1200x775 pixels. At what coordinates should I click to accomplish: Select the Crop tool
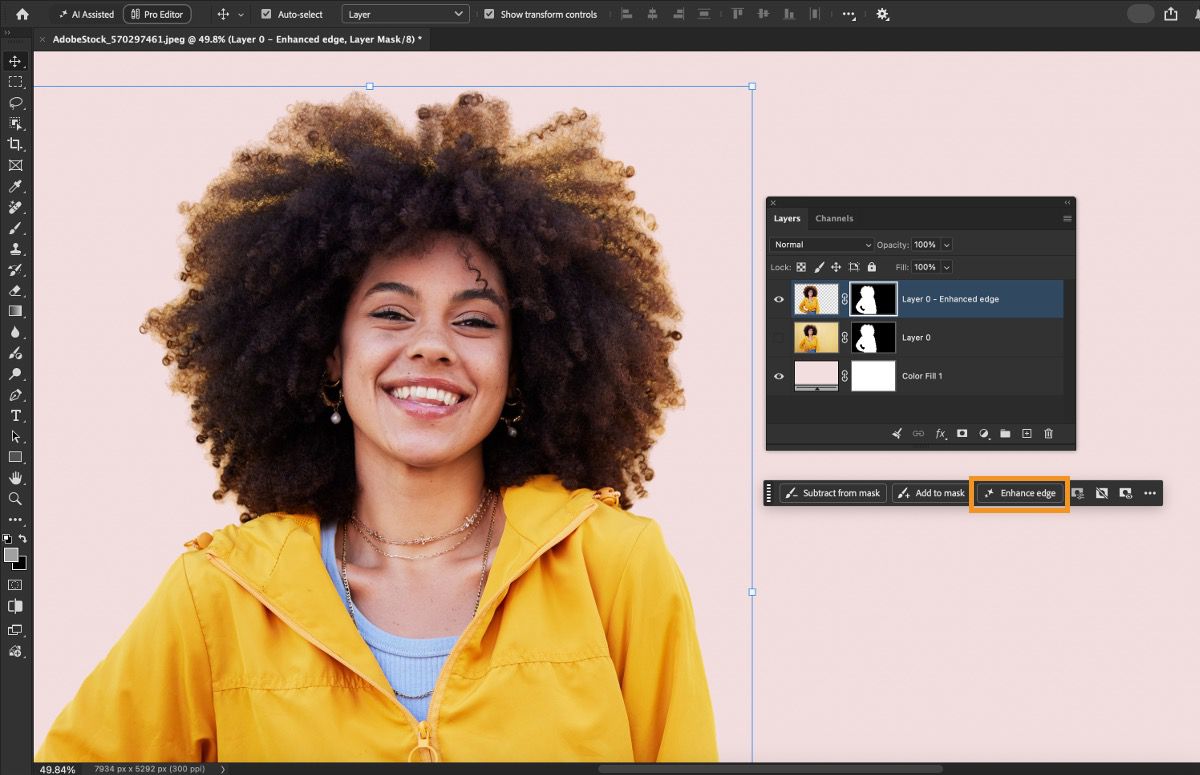click(15, 145)
